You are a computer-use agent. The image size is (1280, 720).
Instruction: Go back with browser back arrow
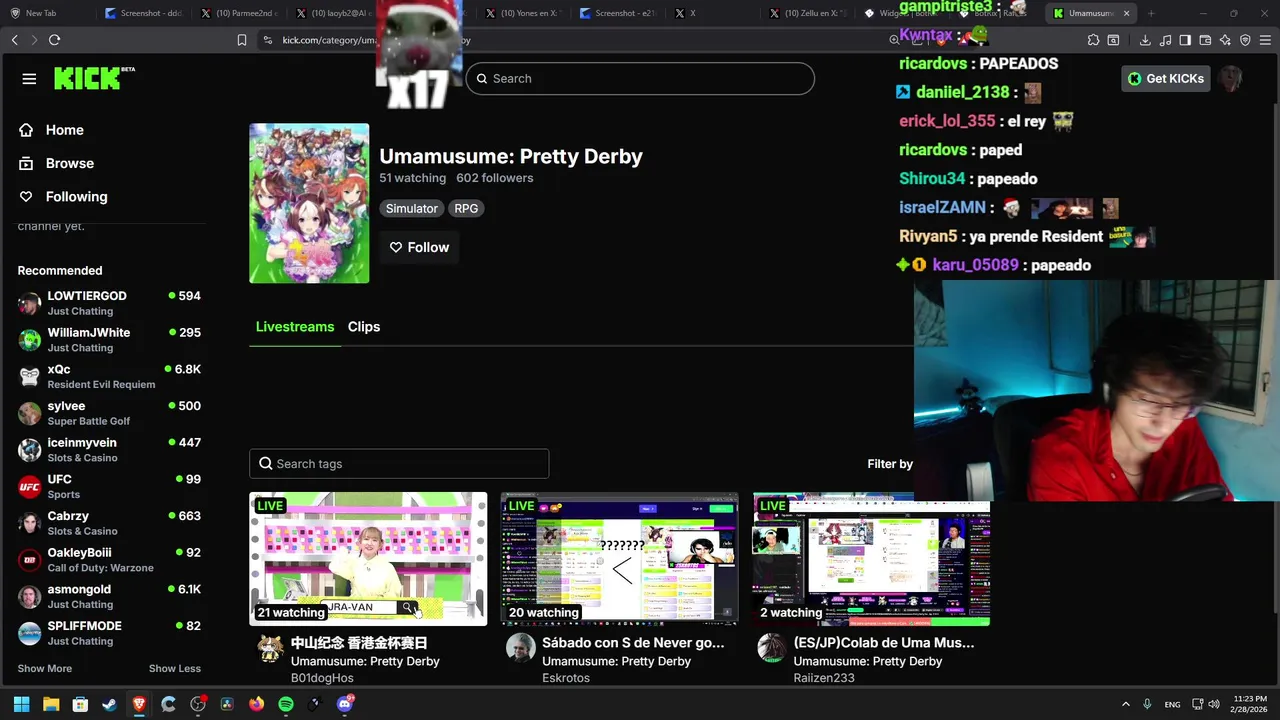(x=14, y=40)
